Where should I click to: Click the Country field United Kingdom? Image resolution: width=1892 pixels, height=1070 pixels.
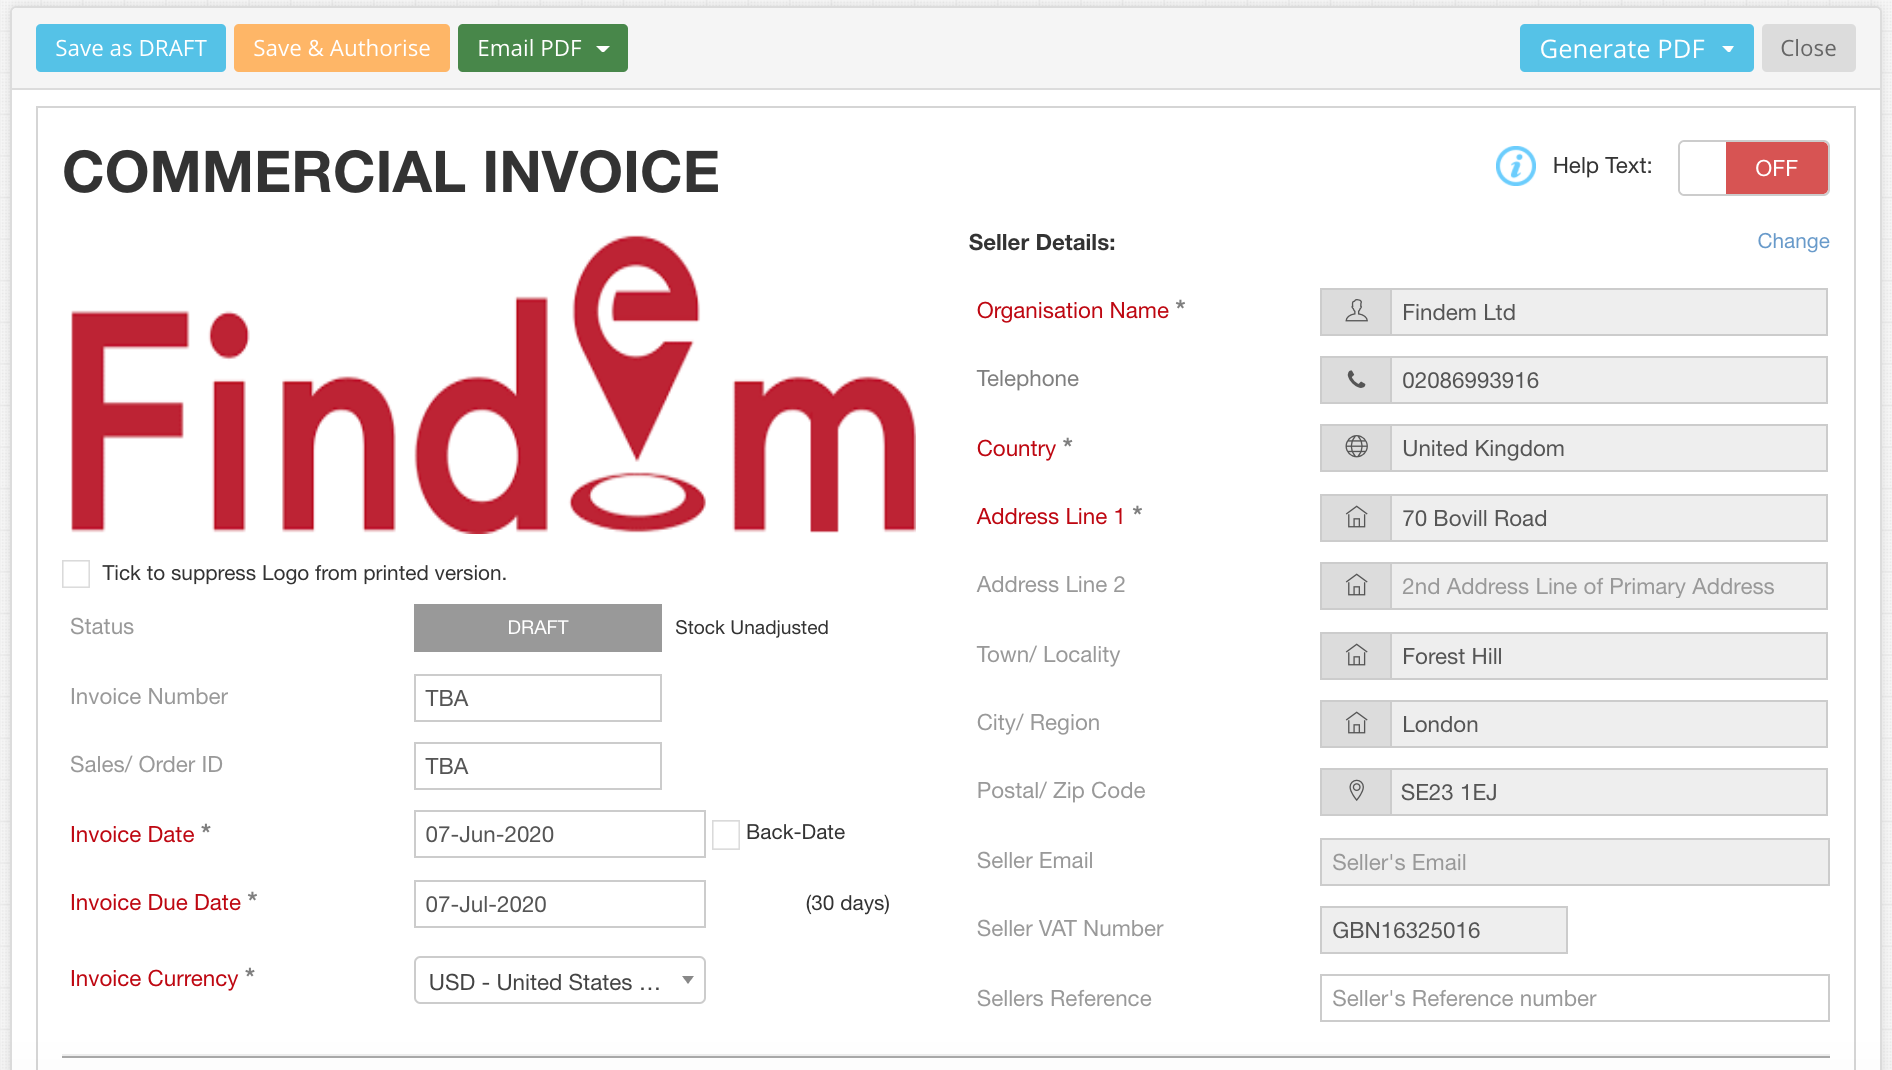coord(1609,448)
